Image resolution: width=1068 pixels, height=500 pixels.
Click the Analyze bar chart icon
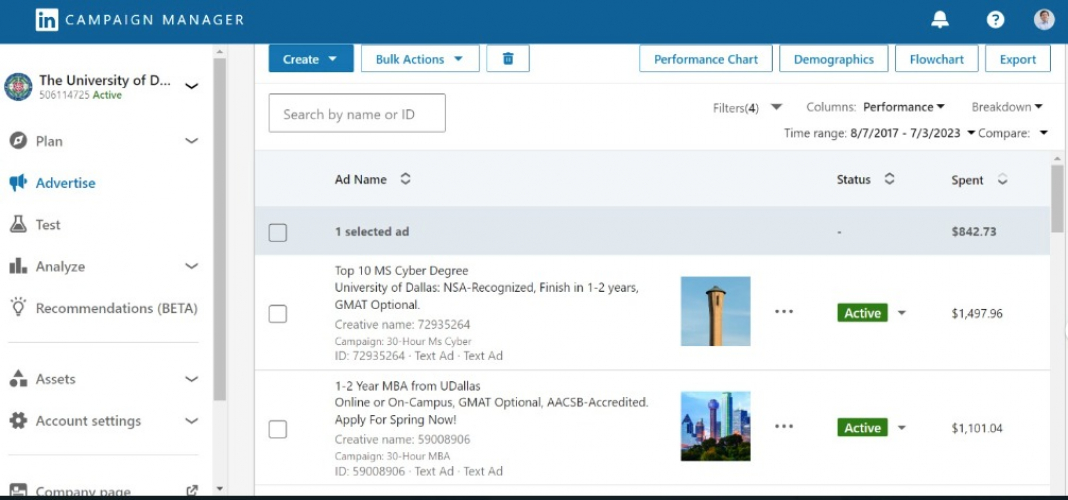[x=18, y=266]
